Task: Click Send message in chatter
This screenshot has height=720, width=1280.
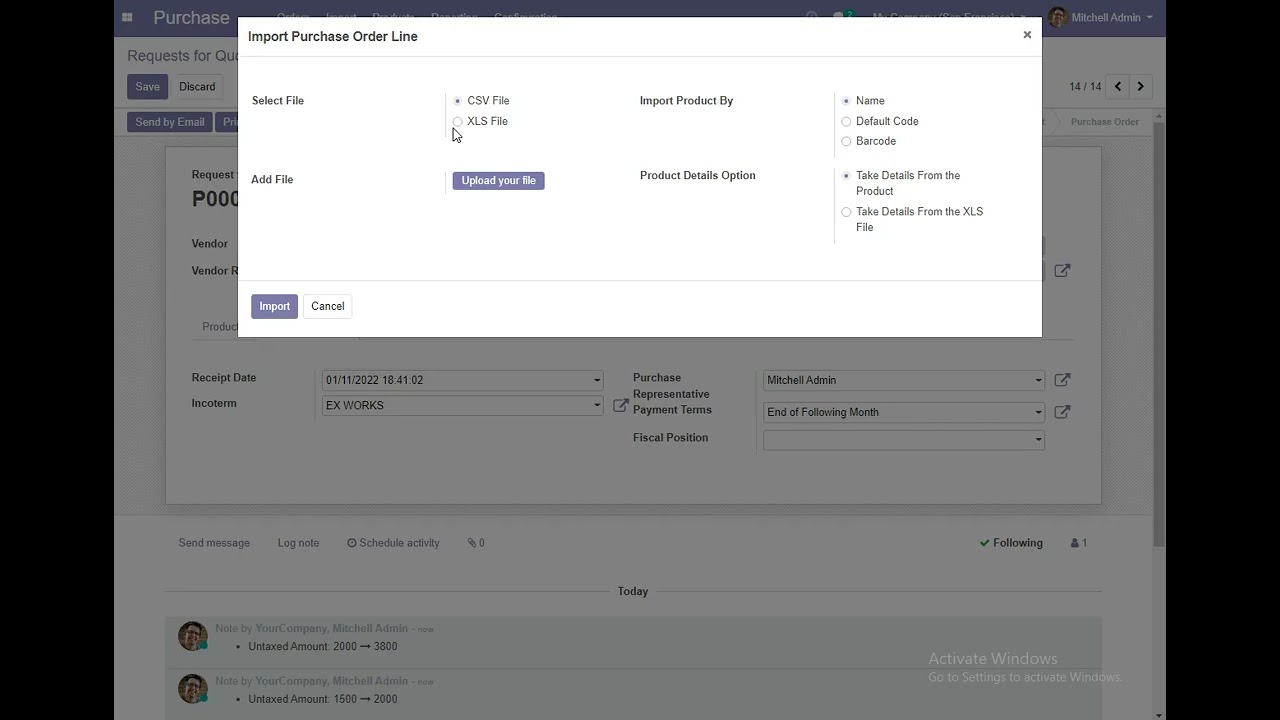Action: (214, 543)
